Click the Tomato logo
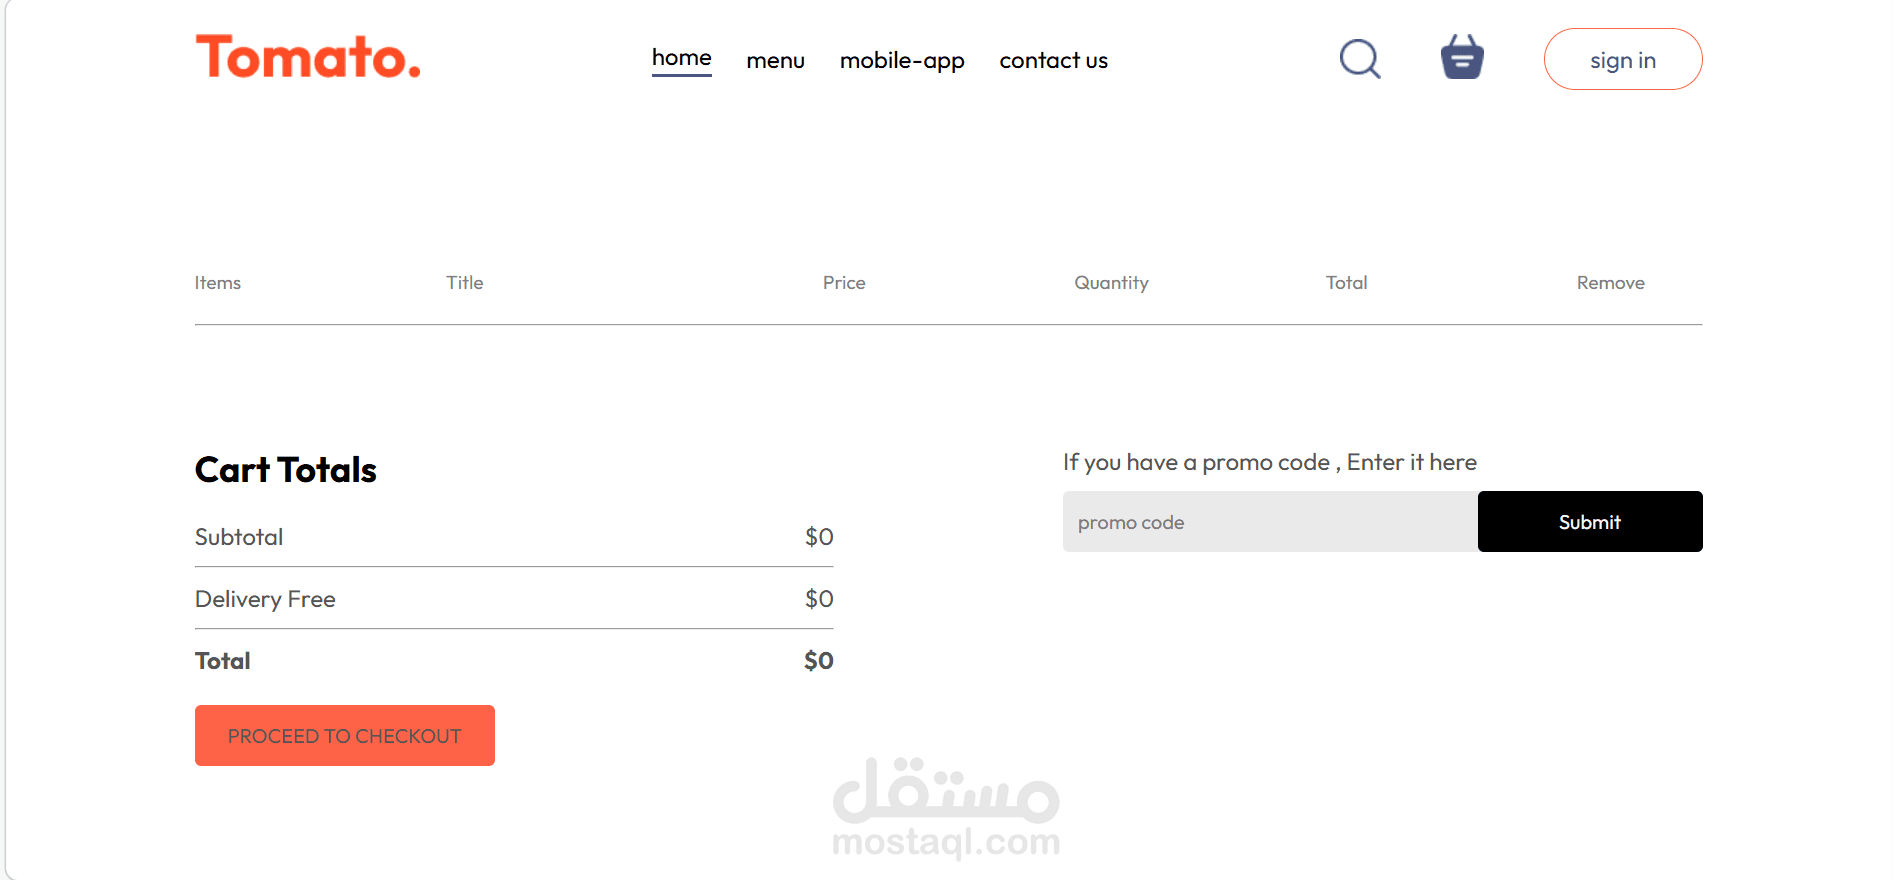Viewport: 1893px width, 880px height. 308,57
